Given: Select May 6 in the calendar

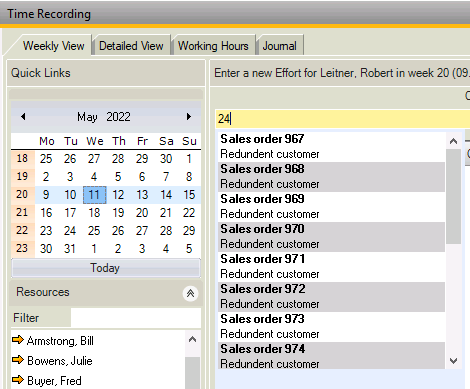Looking at the screenshot, I should [142, 177].
